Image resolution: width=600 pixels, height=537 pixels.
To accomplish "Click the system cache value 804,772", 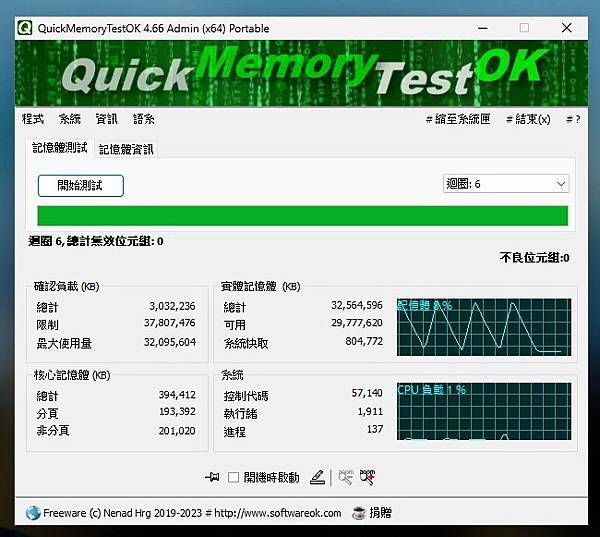I will [364, 341].
